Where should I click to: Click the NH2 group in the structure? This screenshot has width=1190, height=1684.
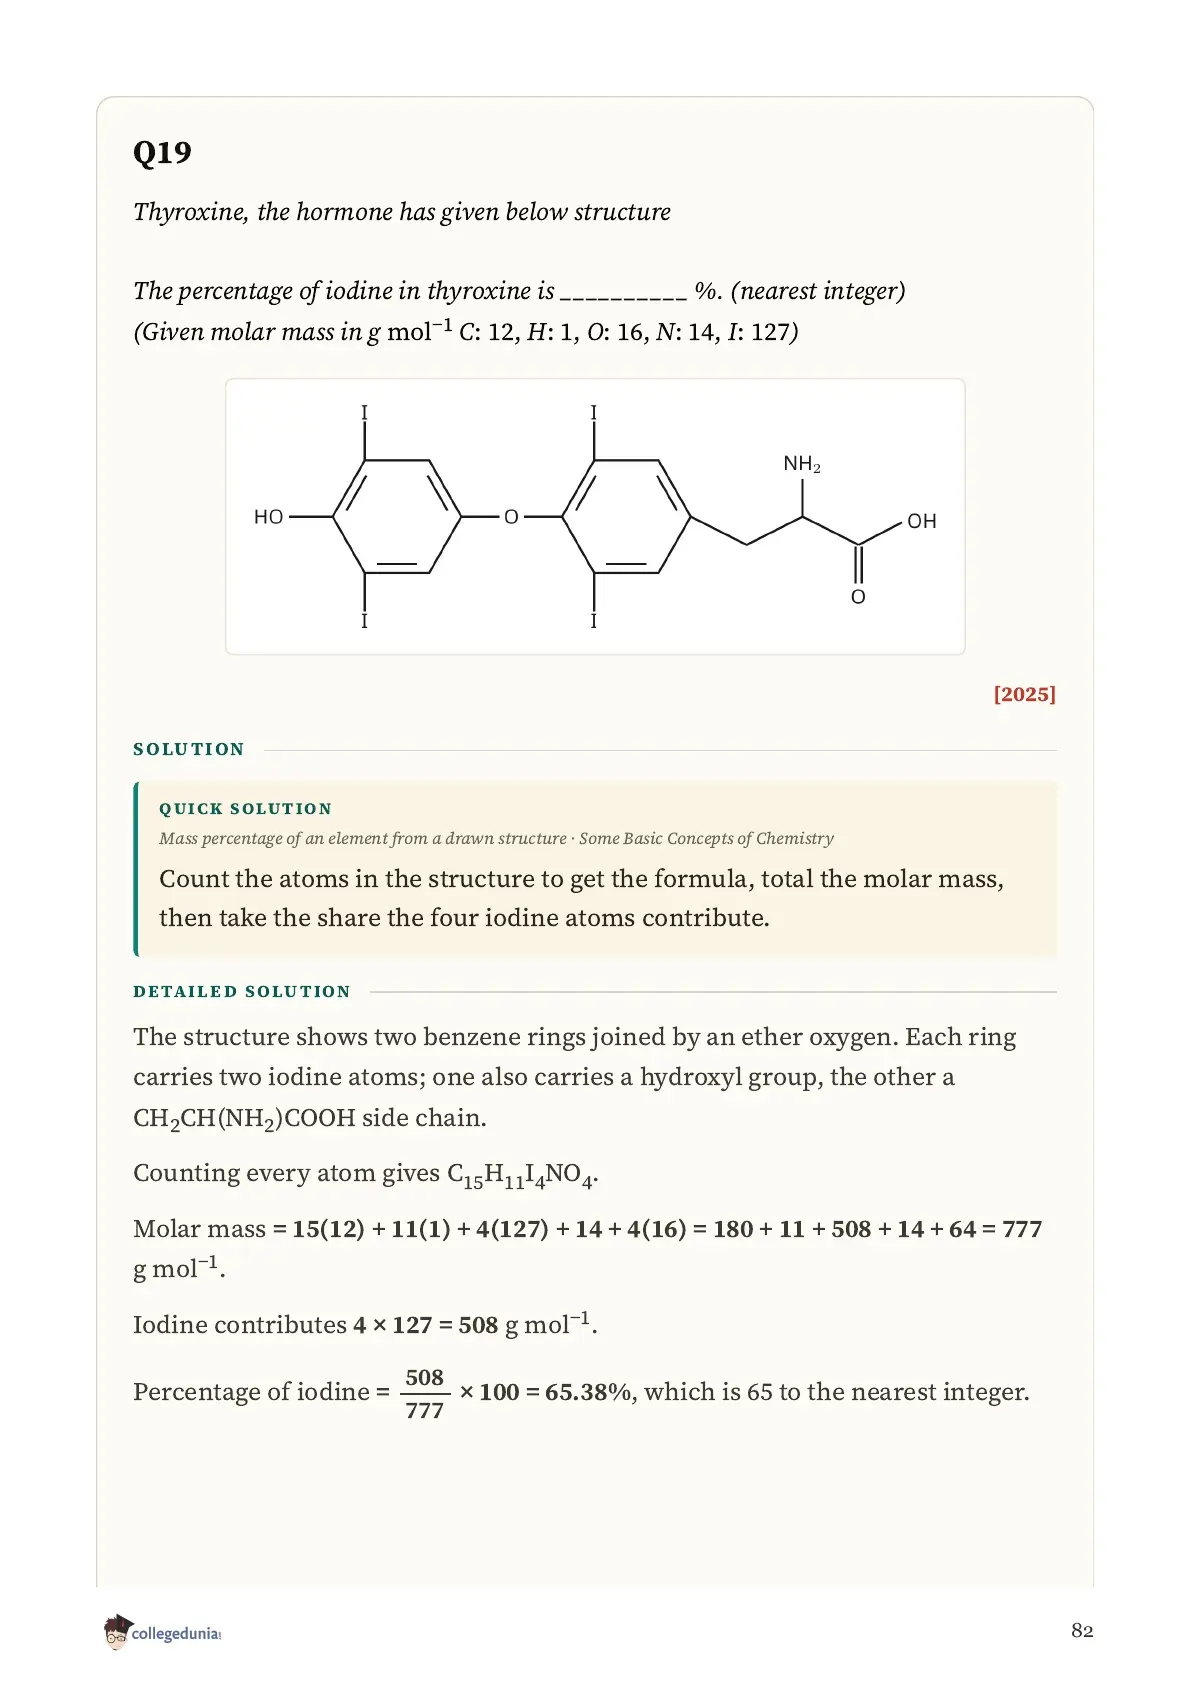(802, 464)
